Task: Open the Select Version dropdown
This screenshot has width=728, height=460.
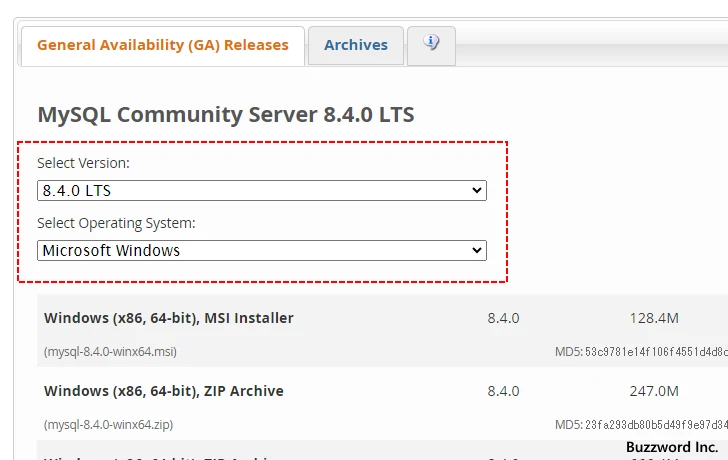Action: coord(262,191)
